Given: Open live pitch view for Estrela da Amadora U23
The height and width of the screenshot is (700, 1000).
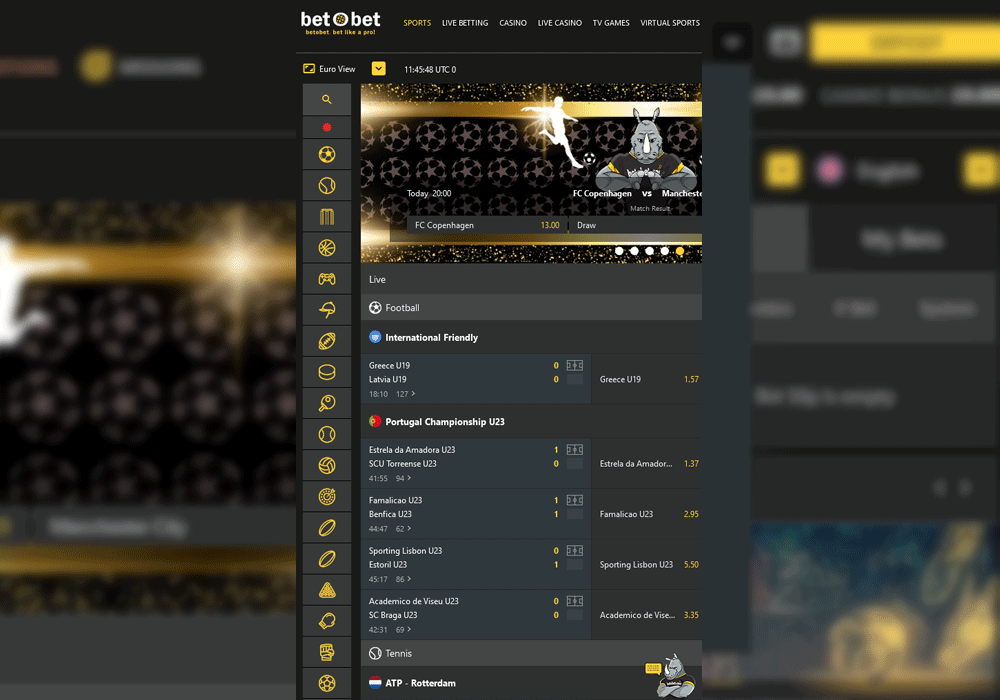Looking at the screenshot, I should [575, 449].
